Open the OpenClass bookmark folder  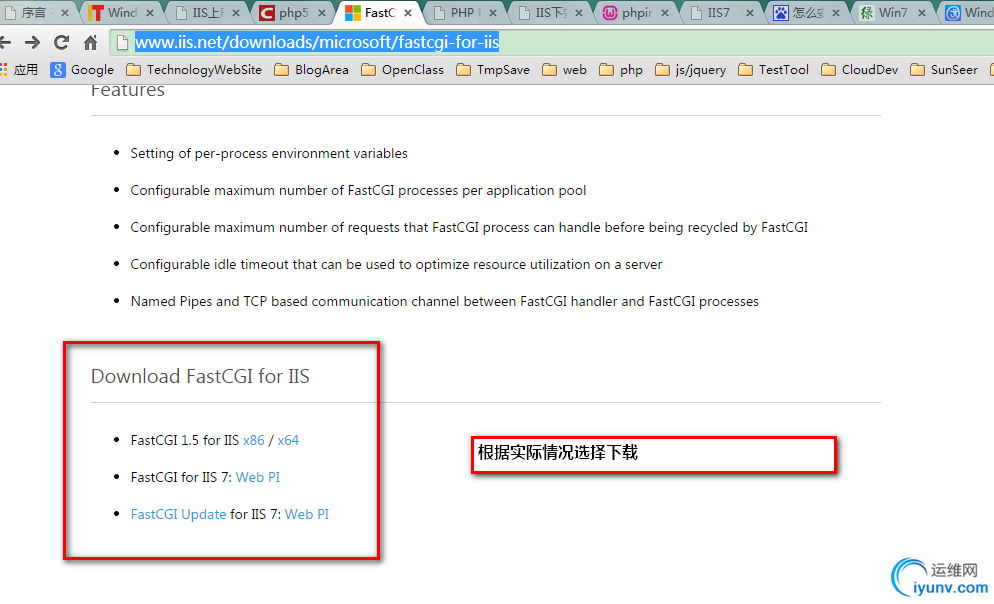[x=403, y=70]
